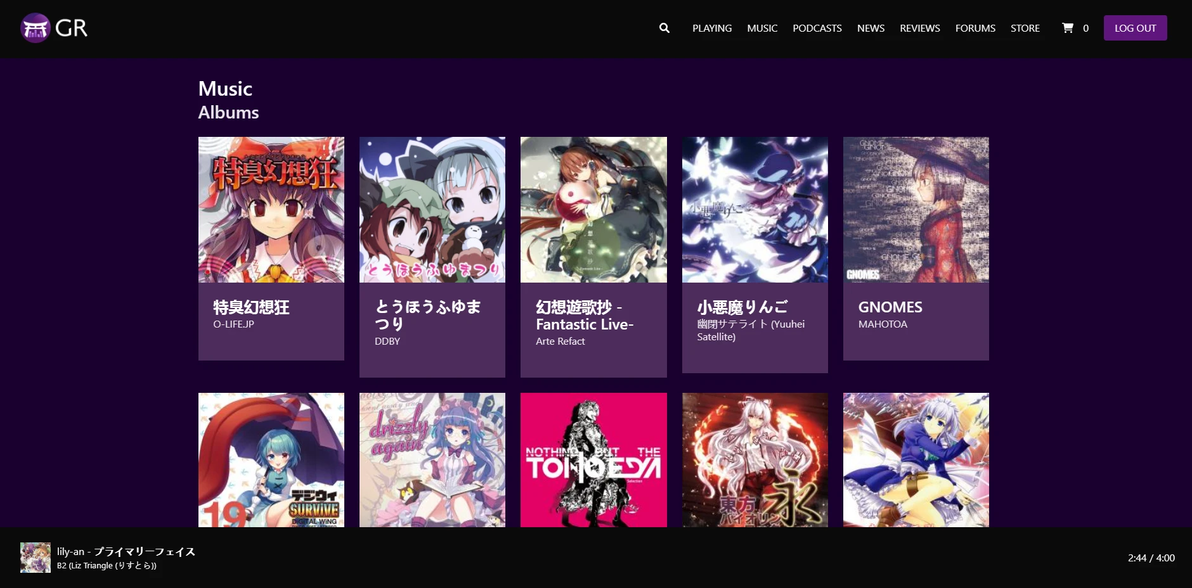Open search with the magnifier icon

point(664,28)
